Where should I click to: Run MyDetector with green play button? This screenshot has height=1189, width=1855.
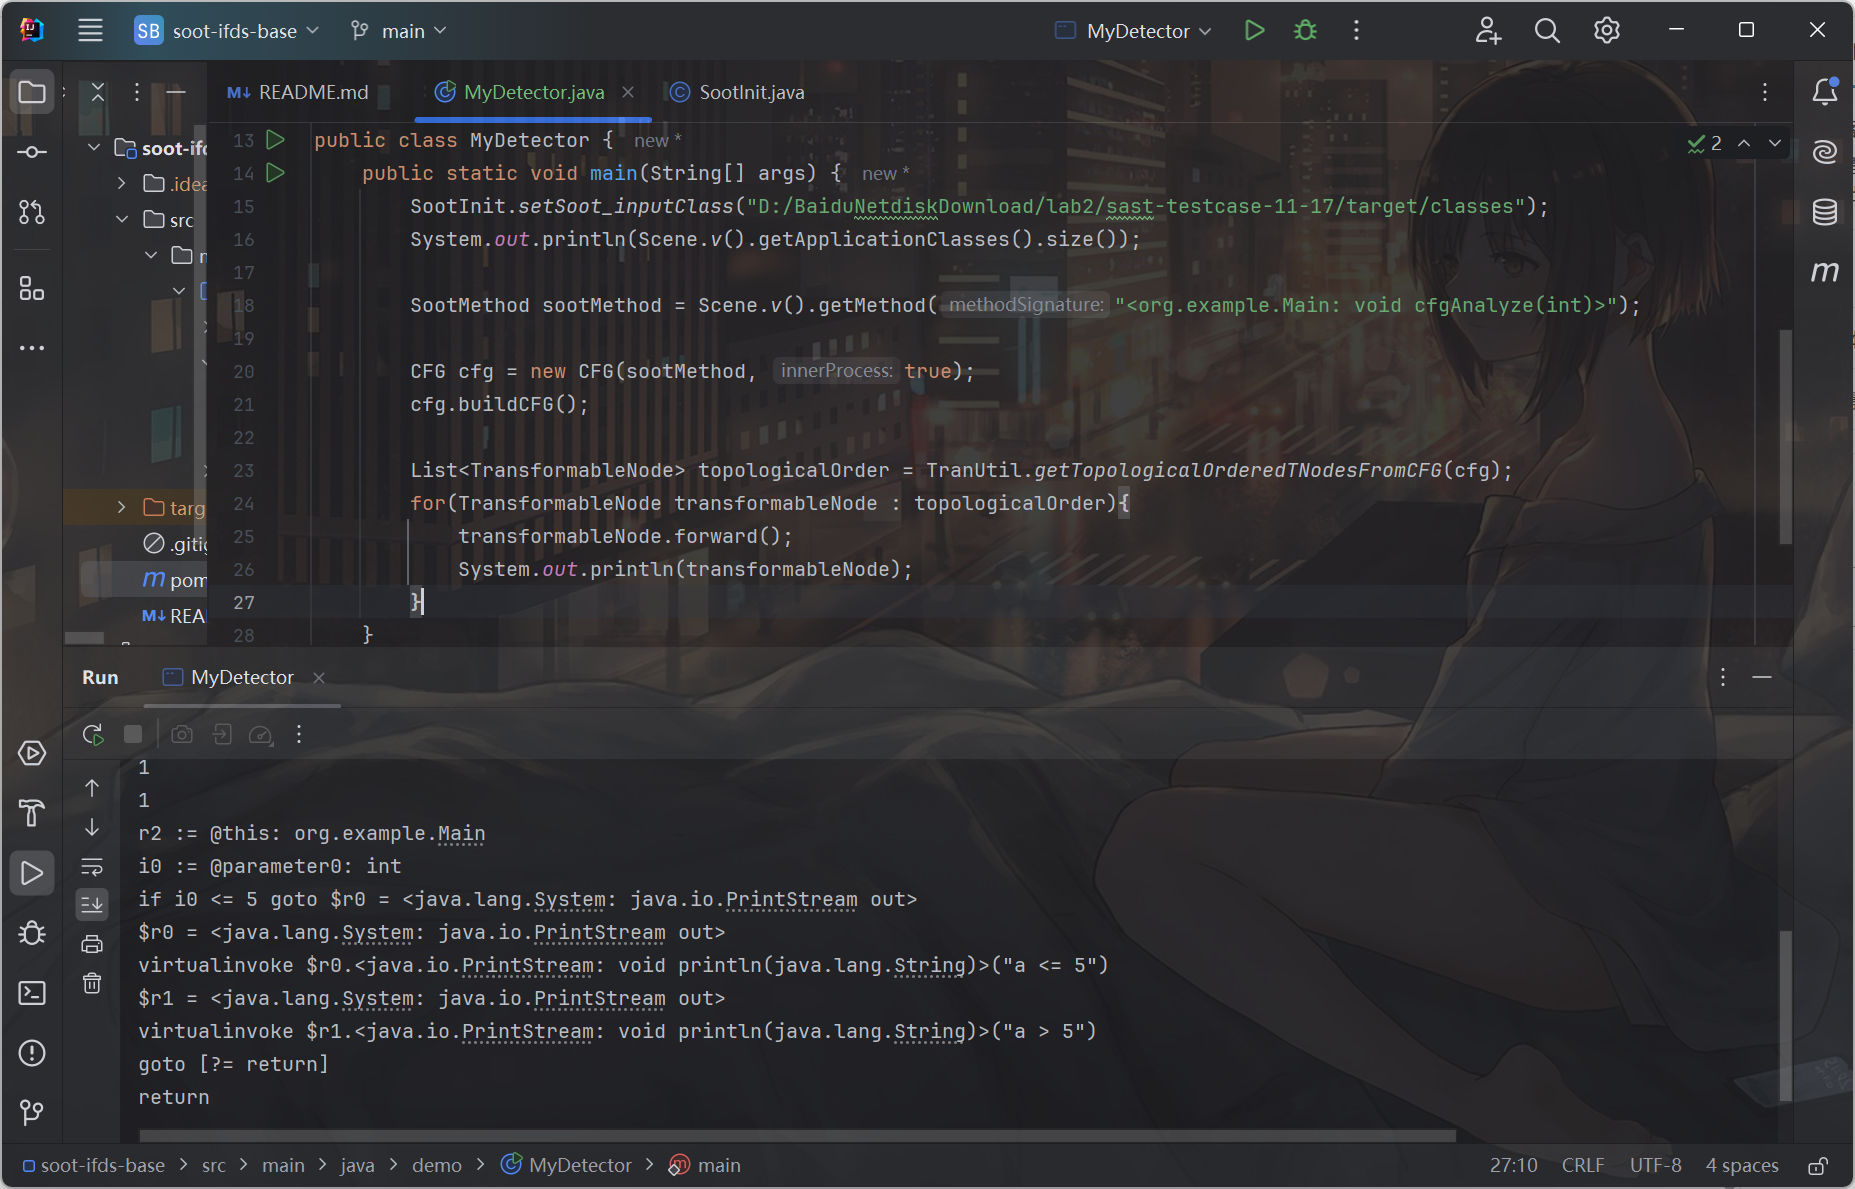click(x=1254, y=31)
